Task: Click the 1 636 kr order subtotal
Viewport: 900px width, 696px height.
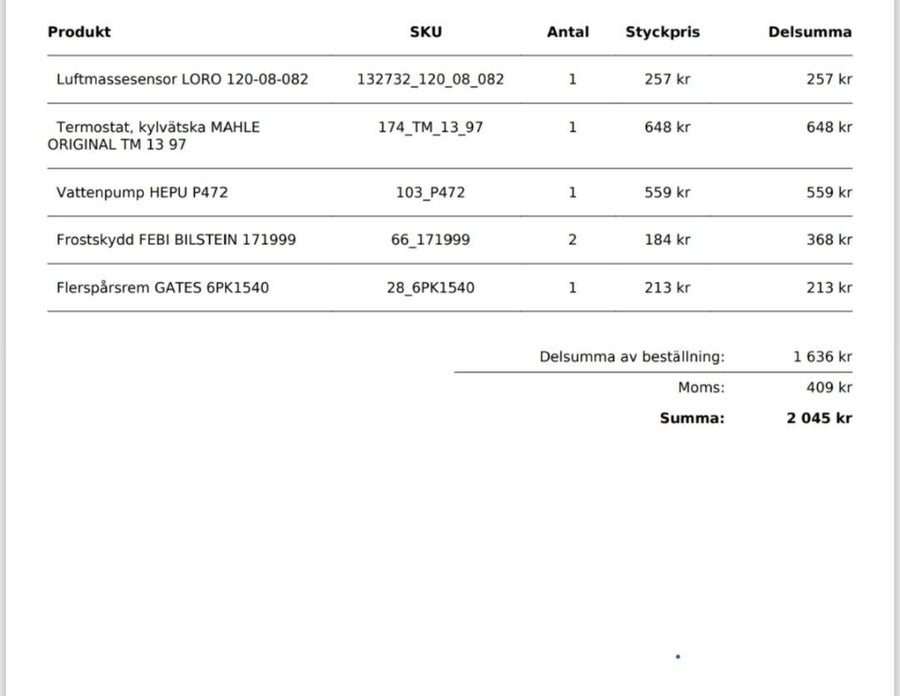Action: coord(823,357)
